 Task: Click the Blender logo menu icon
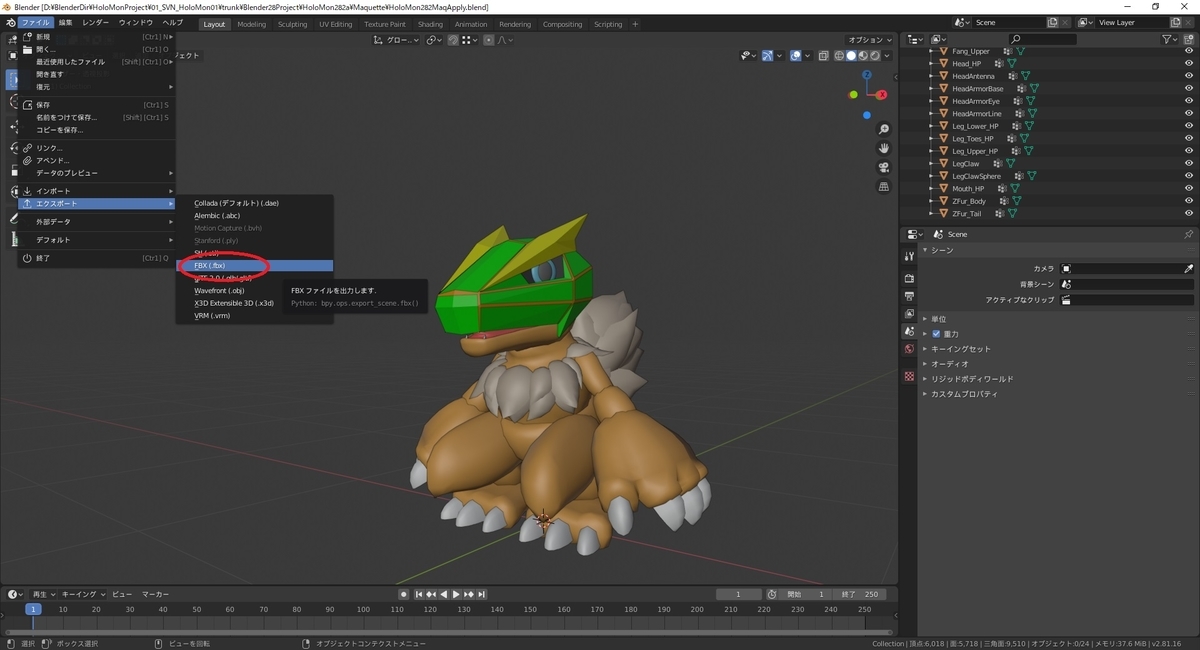pyautogui.click(x=9, y=22)
